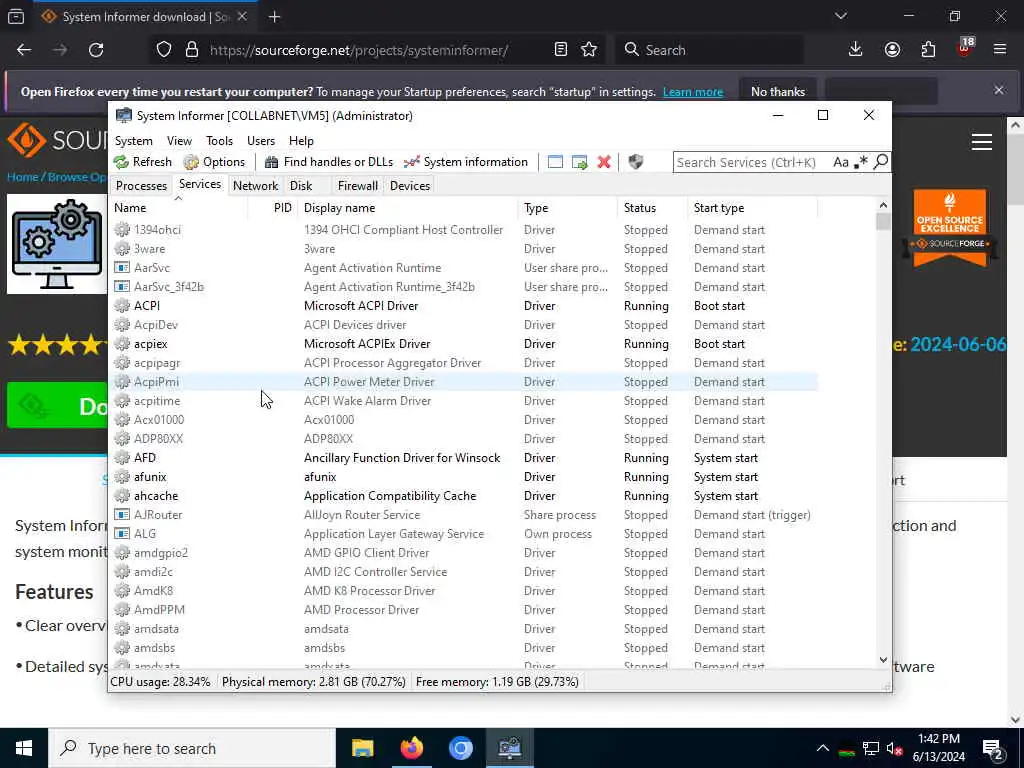Switch to the Devices tab
This screenshot has height=768, width=1024.
[x=409, y=185]
